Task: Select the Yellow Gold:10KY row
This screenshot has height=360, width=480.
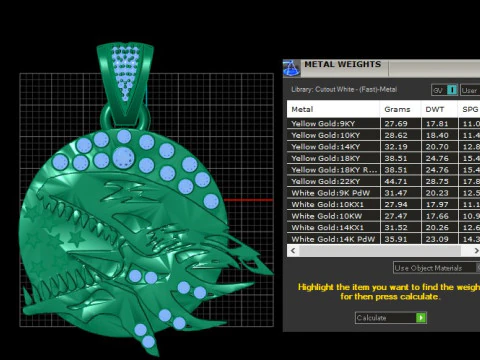Action: pos(383,135)
